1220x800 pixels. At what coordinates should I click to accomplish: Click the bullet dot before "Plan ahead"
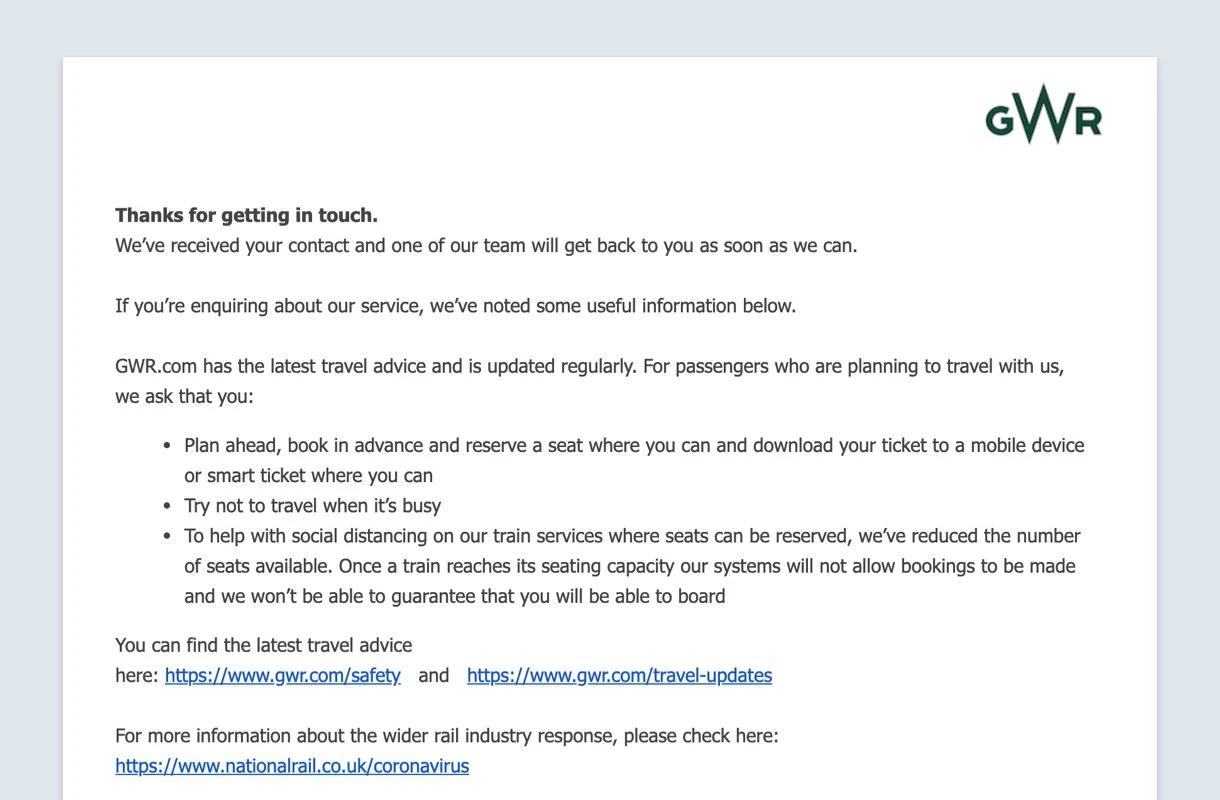coord(167,446)
